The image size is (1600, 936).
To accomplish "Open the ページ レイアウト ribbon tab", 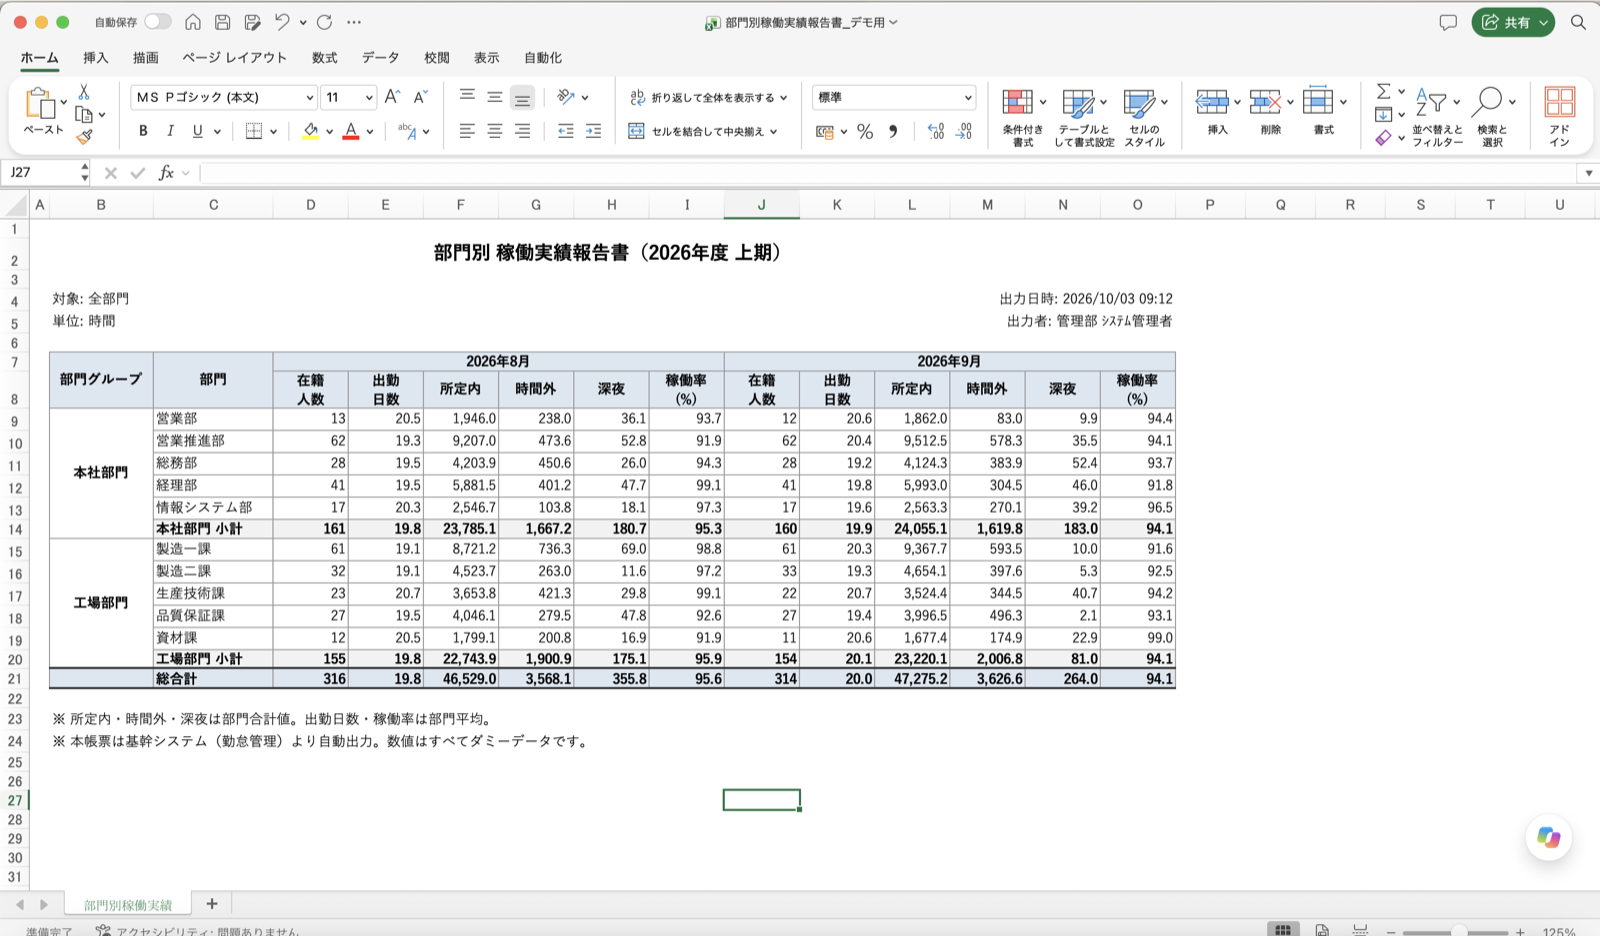I will tap(234, 58).
